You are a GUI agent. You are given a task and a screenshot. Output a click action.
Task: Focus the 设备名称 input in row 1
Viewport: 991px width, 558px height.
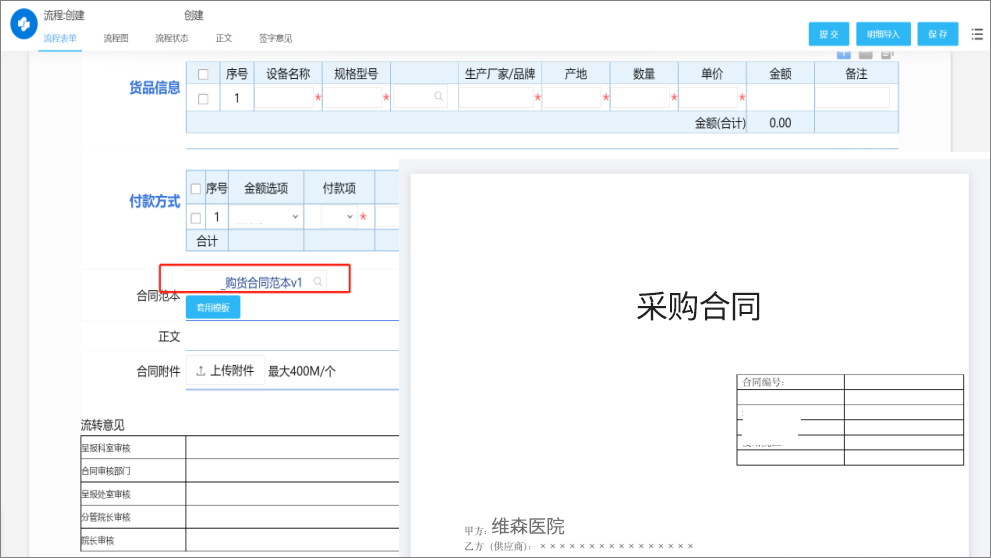pyautogui.click(x=284, y=97)
